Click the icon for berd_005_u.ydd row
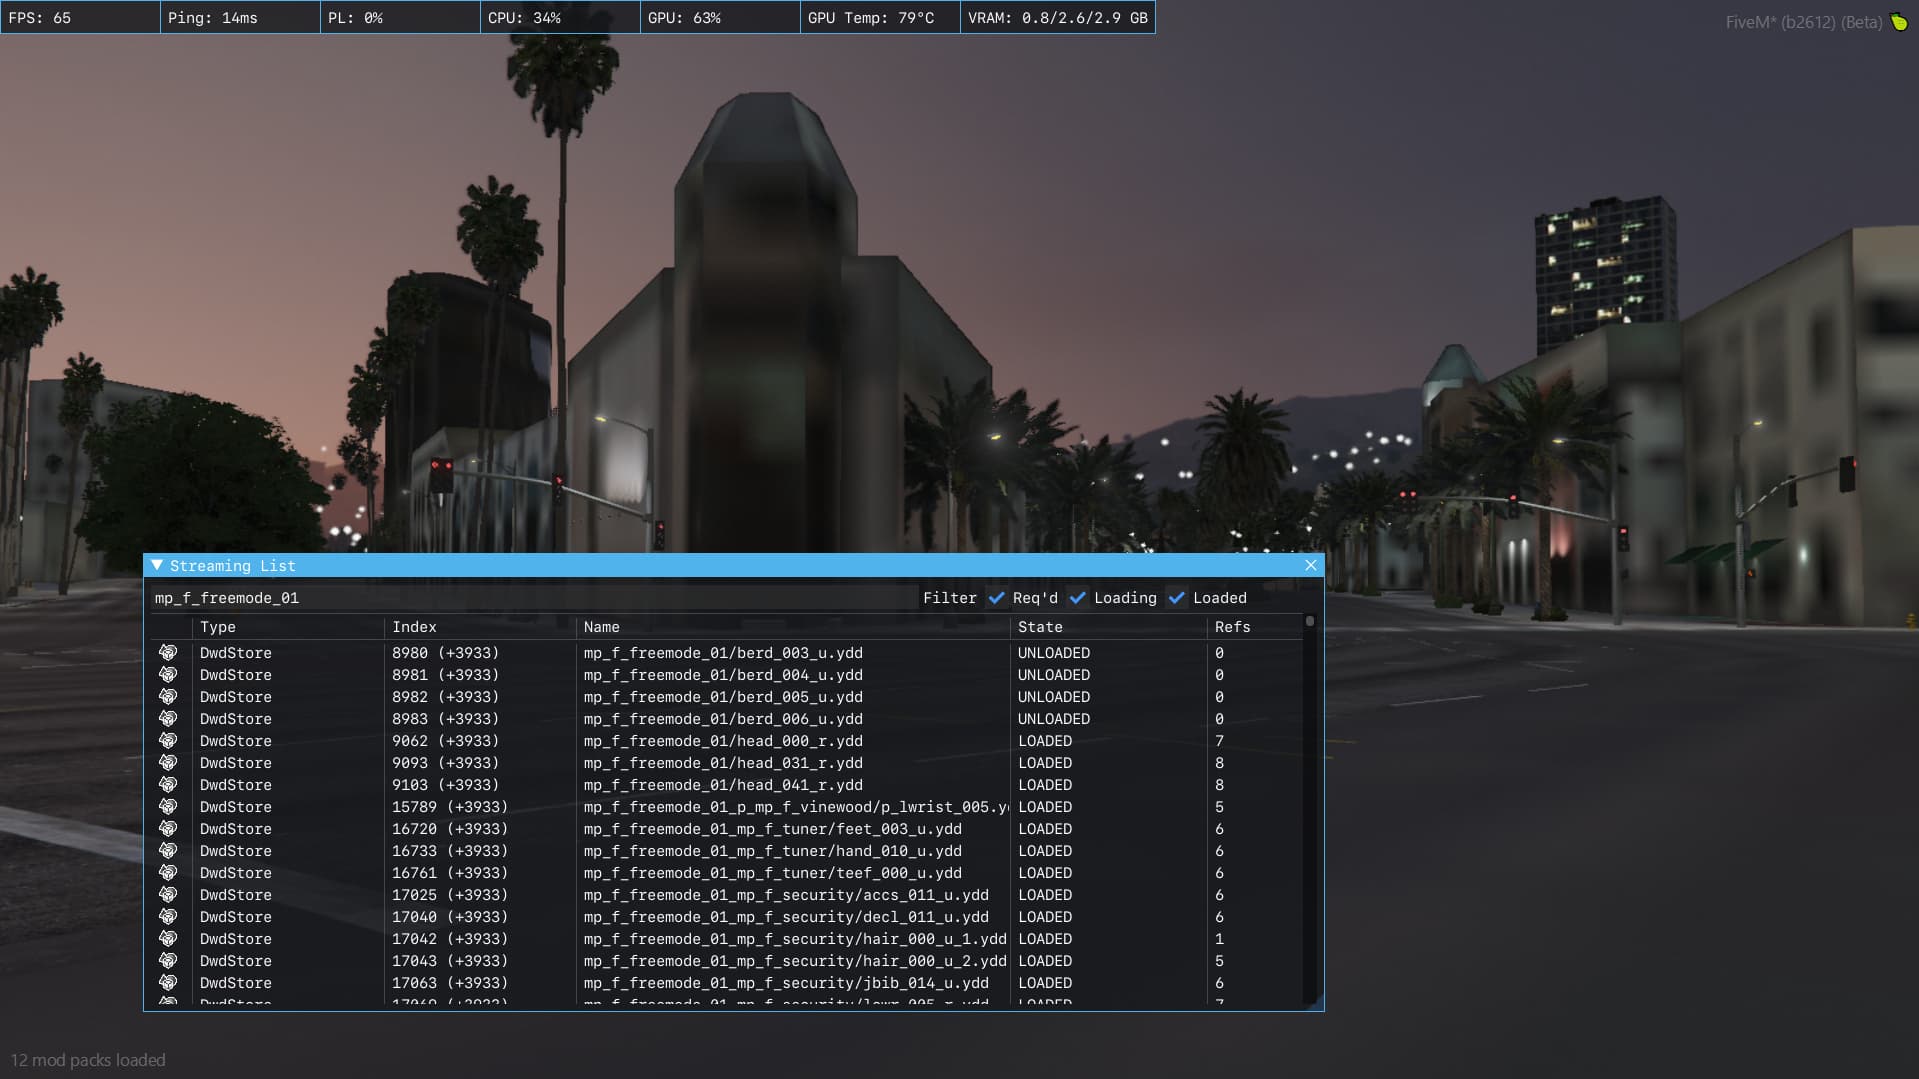Screen dimensions: 1919x1079 [168, 697]
